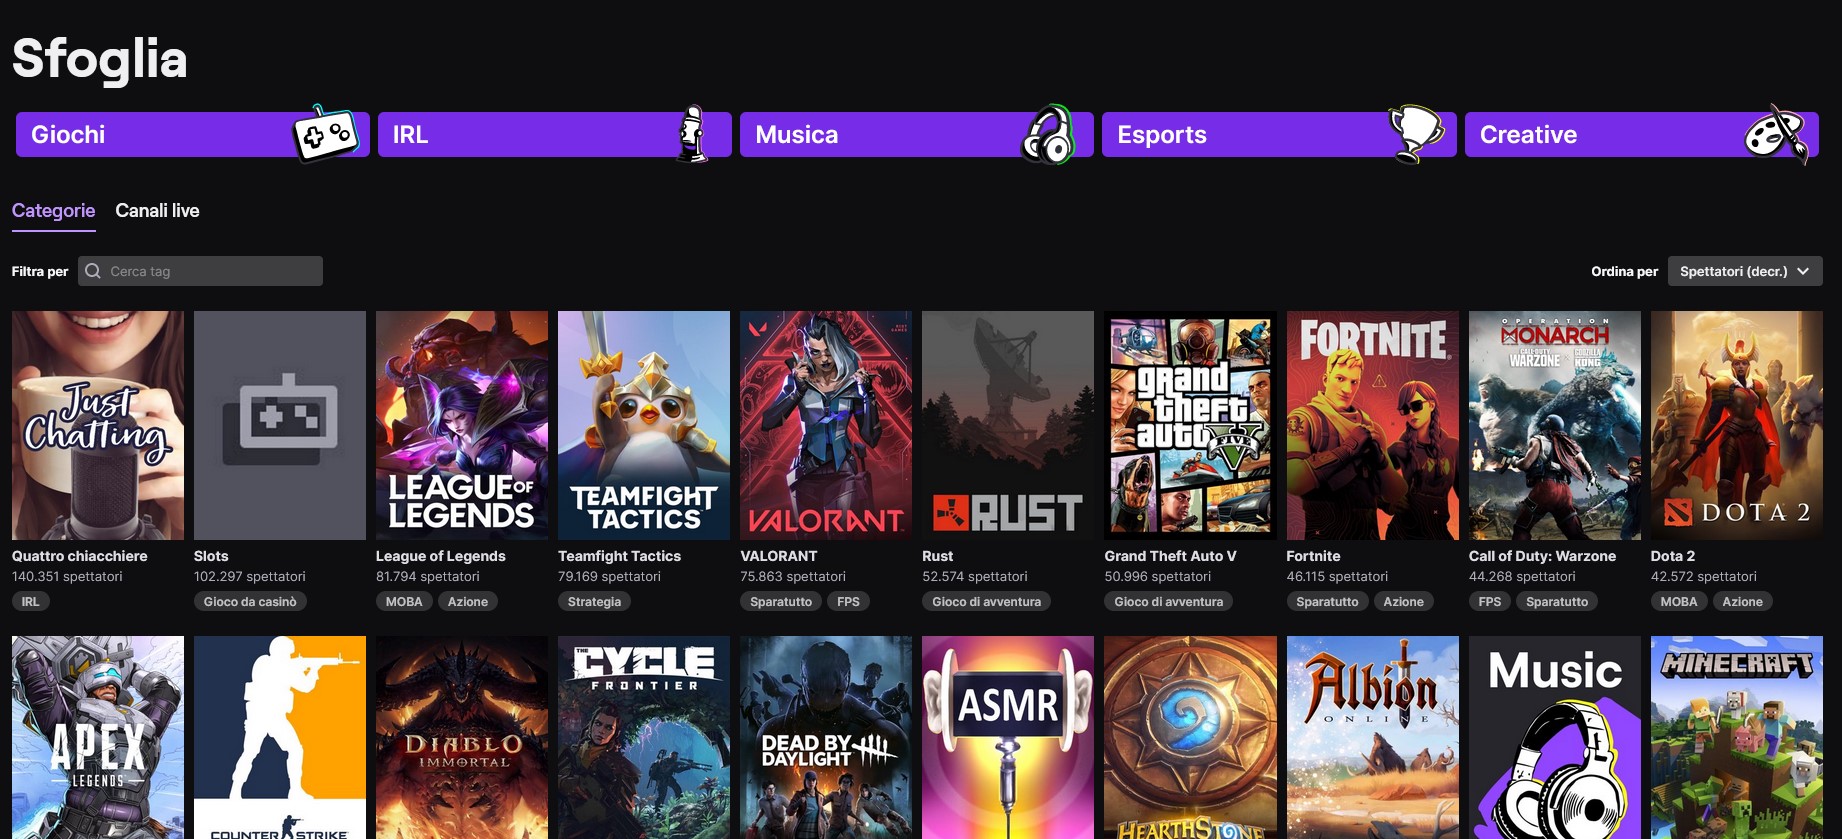Open the Counter-Strike cover art

(280, 737)
